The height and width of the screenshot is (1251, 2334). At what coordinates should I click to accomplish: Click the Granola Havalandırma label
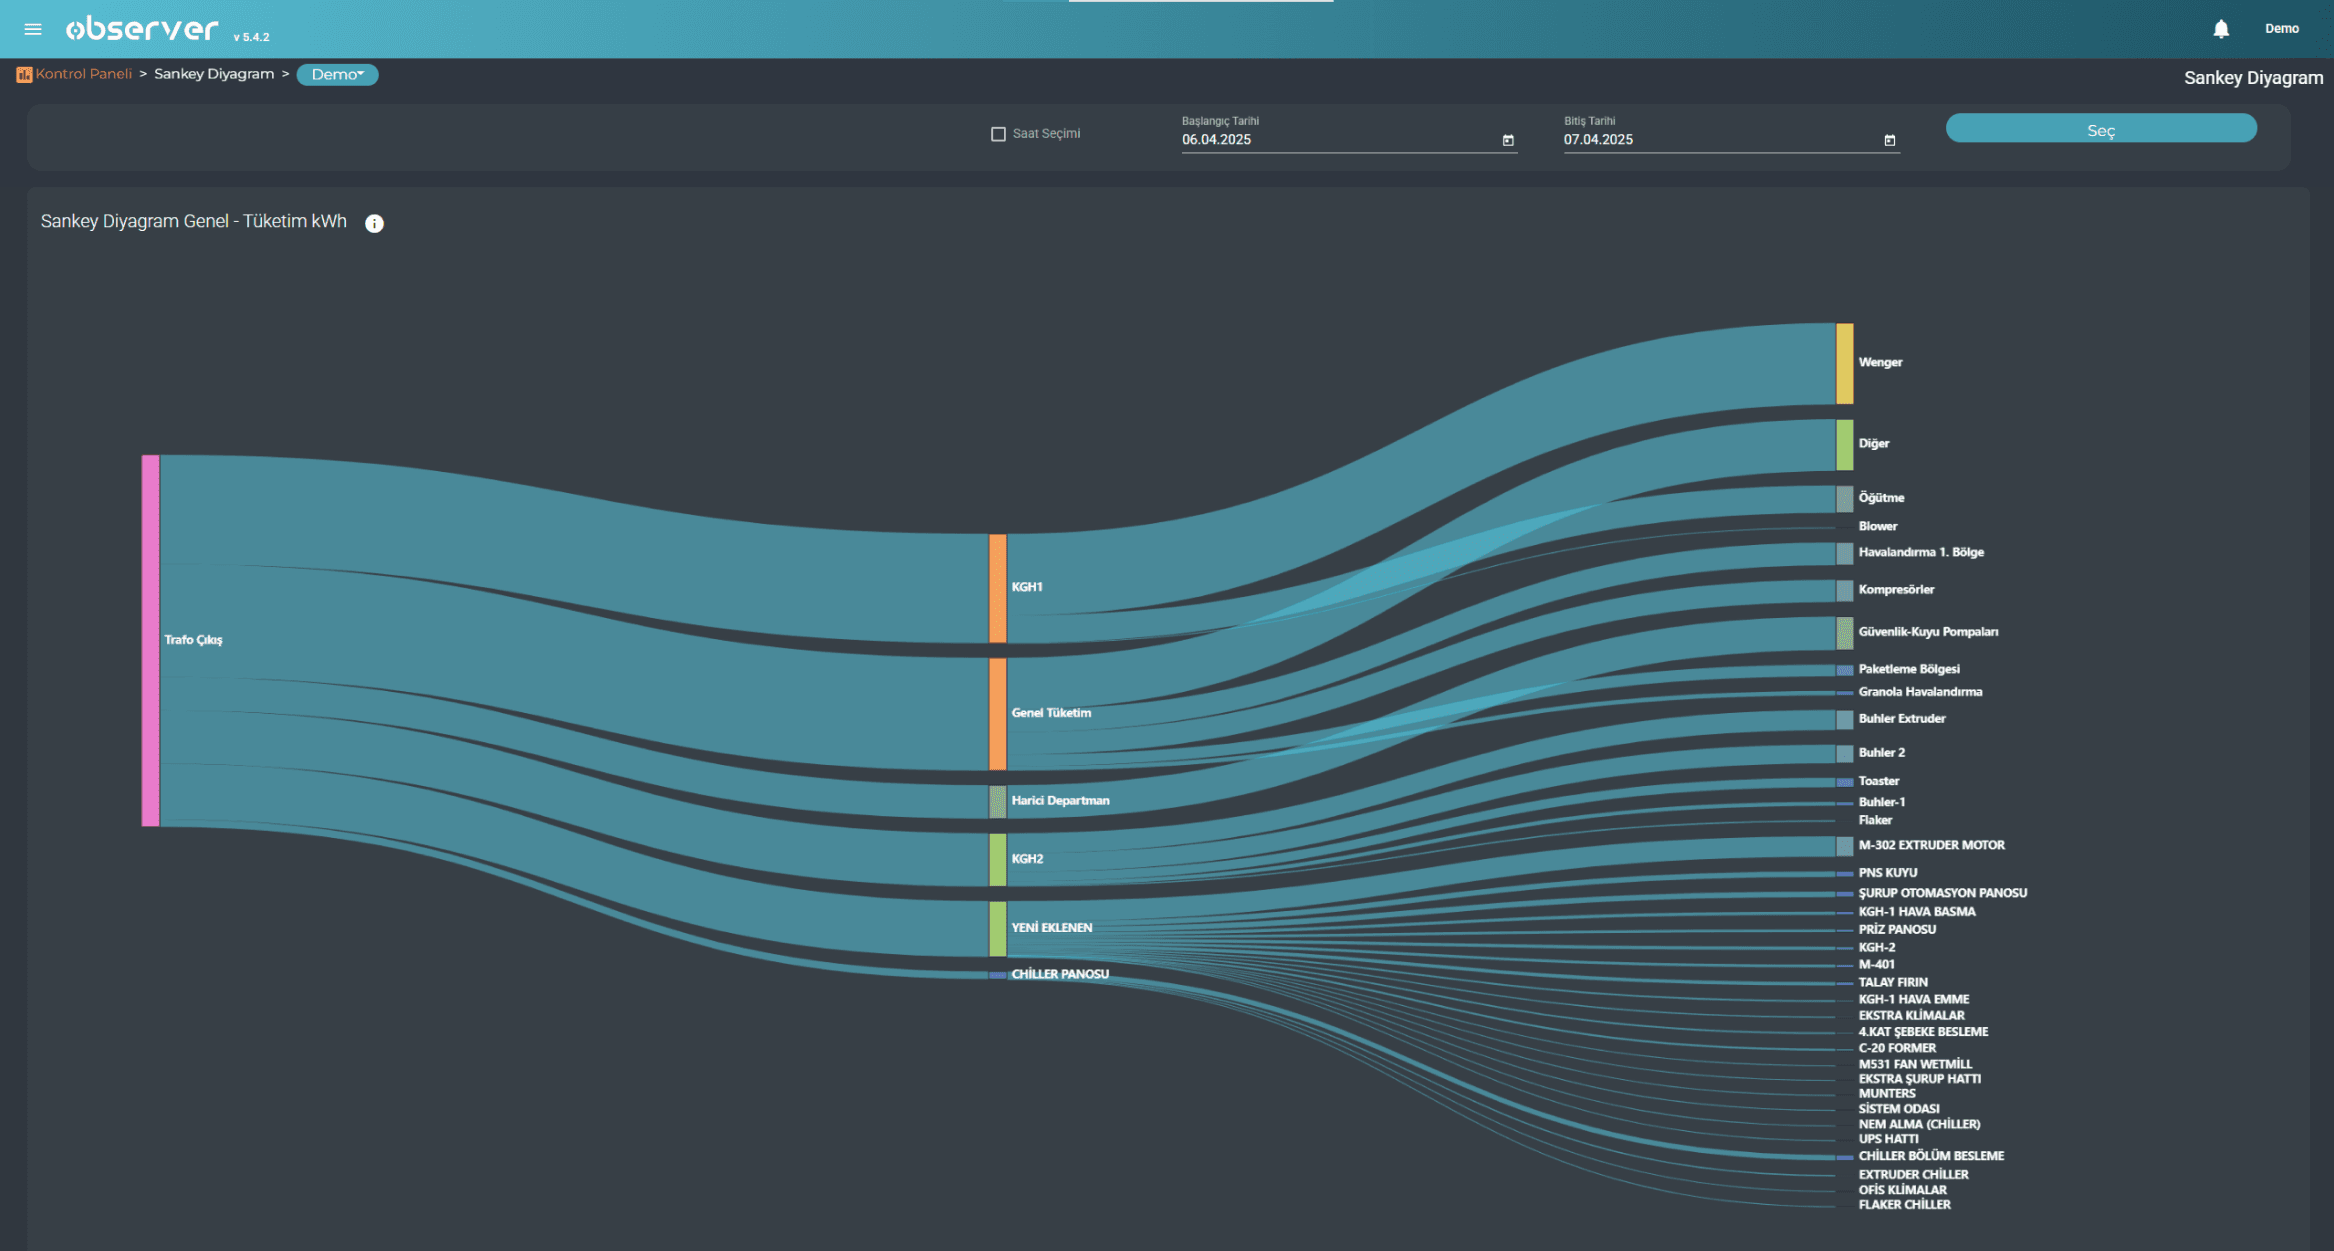click(x=1920, y=692)
